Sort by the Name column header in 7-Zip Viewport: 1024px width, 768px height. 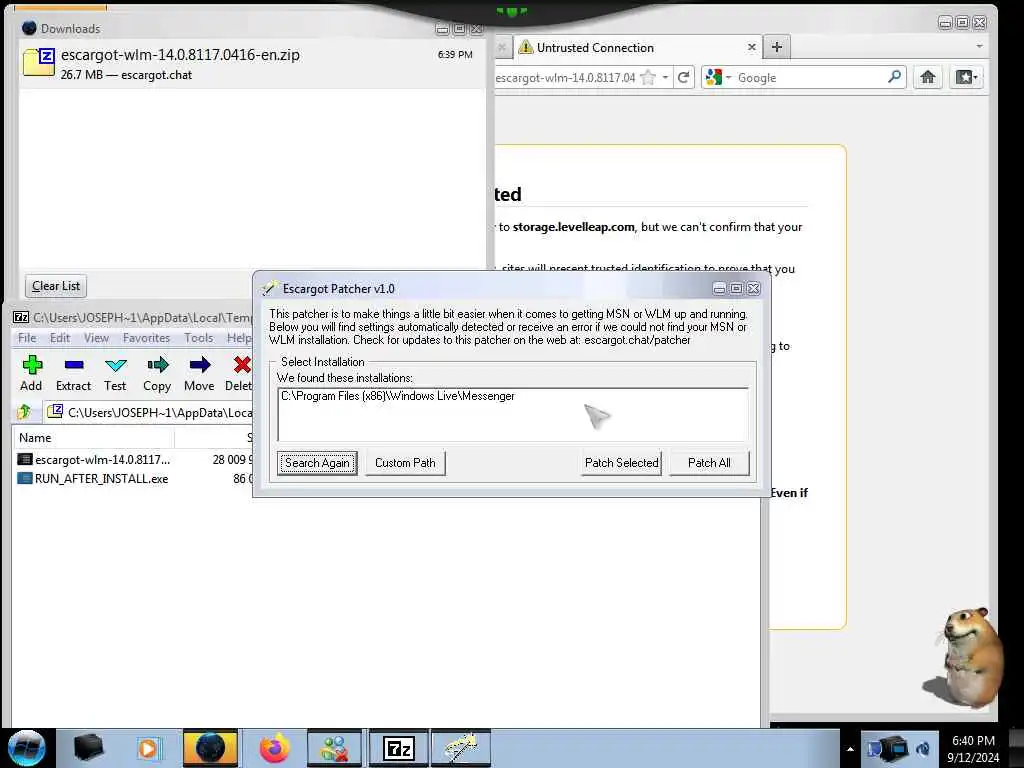pyautogui.click(x=93, y=438)
